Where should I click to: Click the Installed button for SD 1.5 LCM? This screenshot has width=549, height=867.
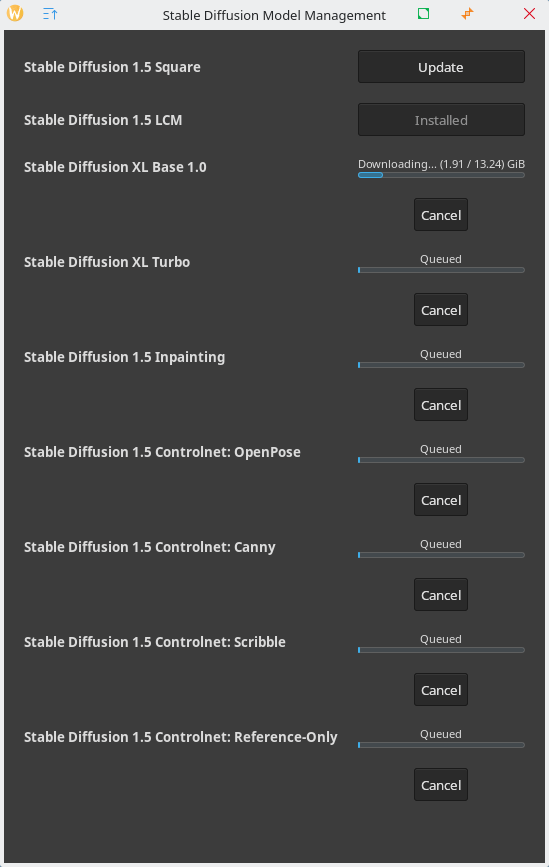click(441, 120)
